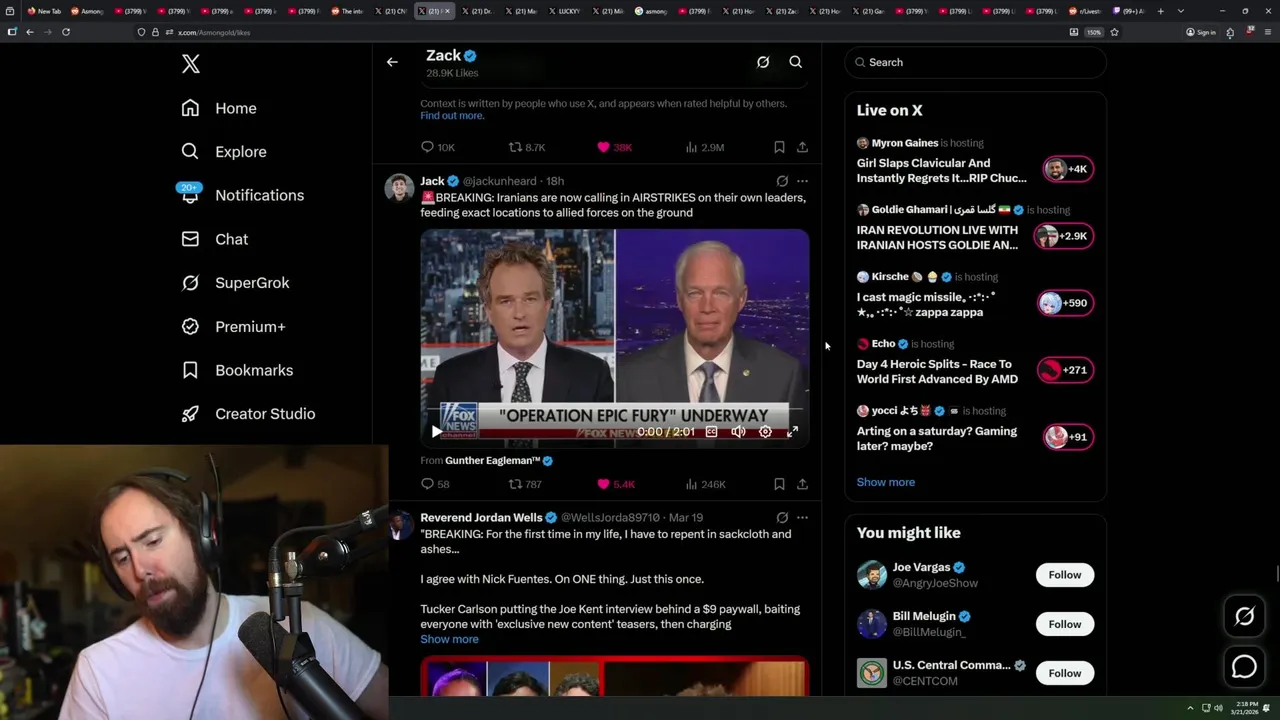Open SuperGrok
Viewport: 1280px width, 720px height.
235,283
